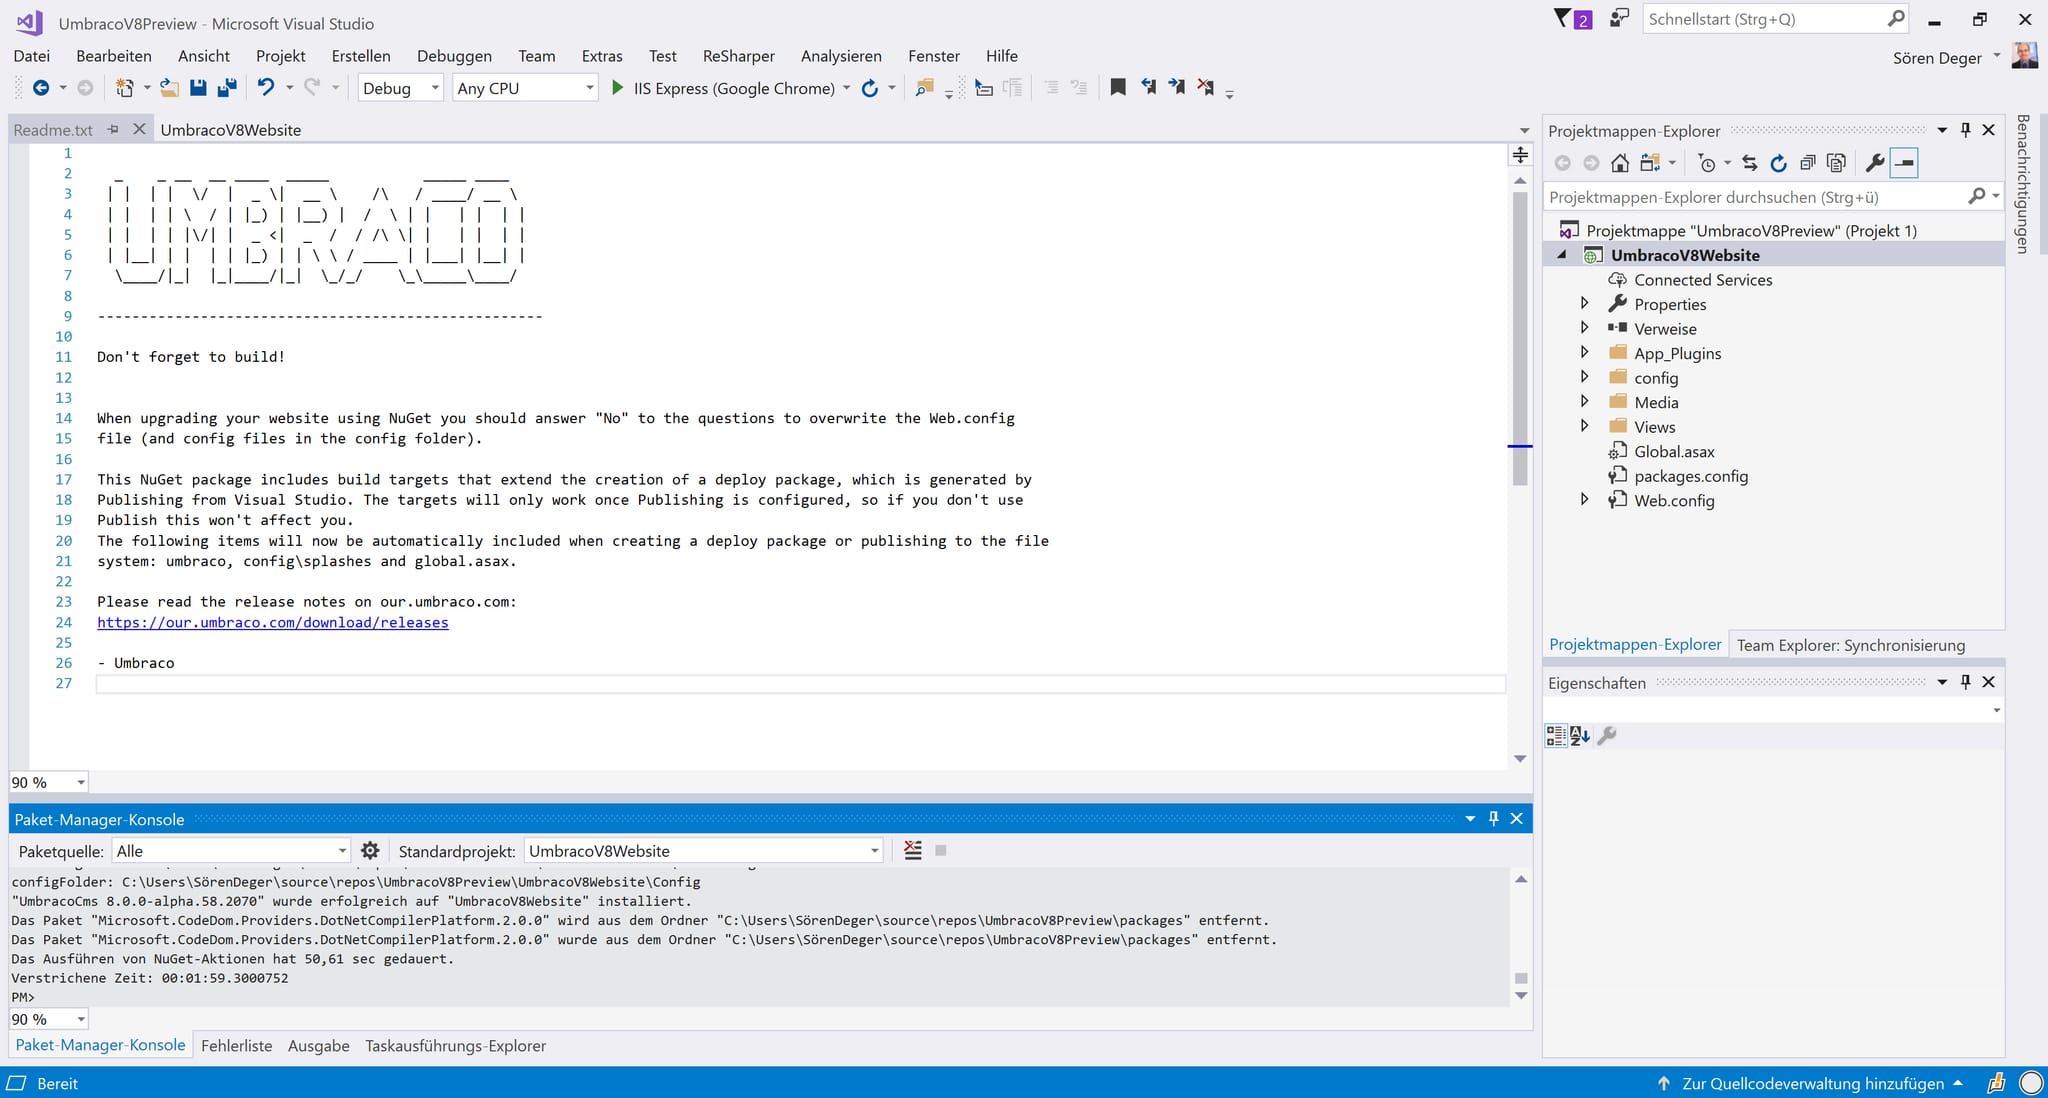
Task: Open the Debuggen menu
Action: [454, 56]
